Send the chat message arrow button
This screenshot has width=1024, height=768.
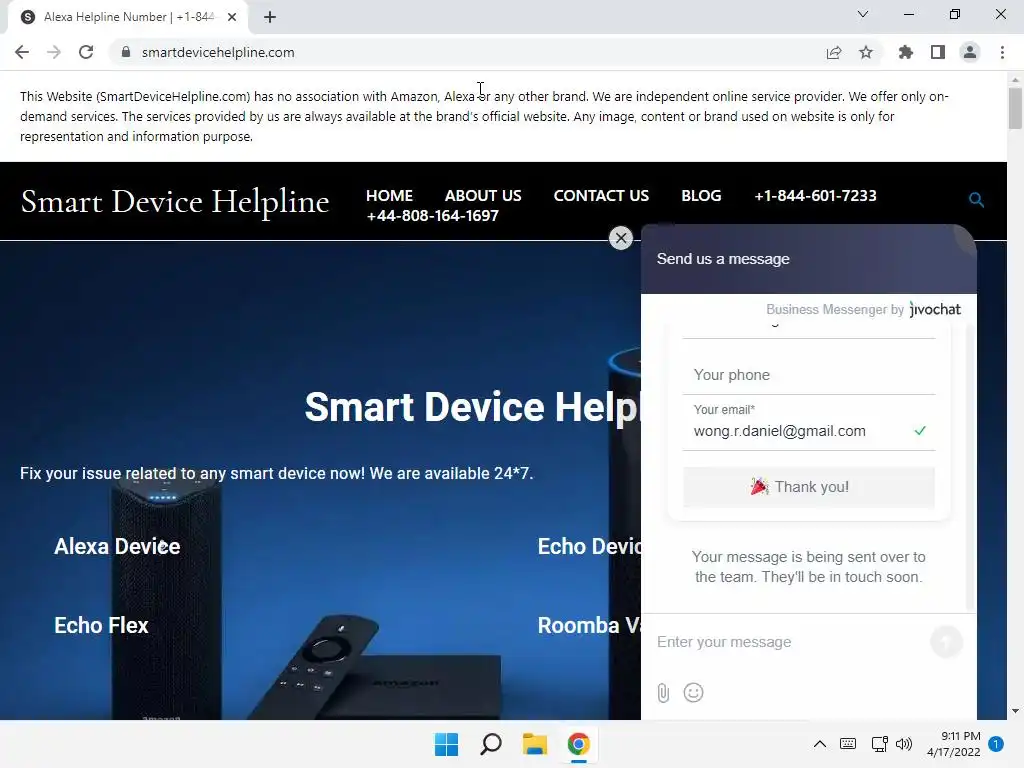pos(946,641)
